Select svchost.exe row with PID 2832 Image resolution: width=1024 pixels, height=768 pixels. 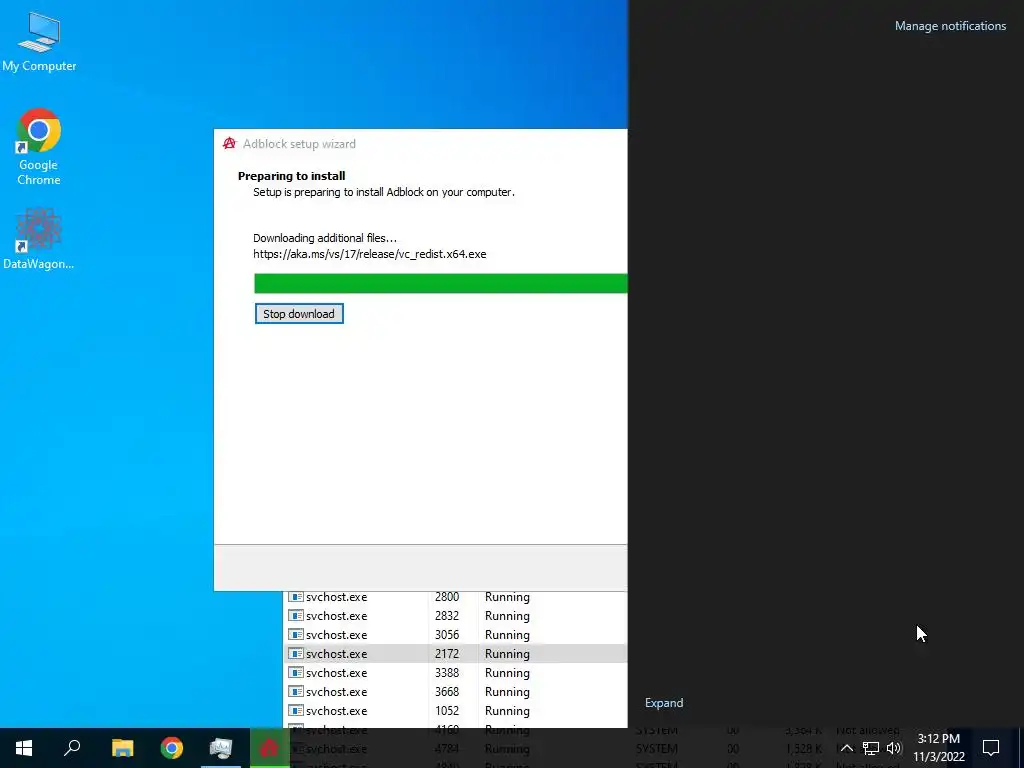coord(455,616)
